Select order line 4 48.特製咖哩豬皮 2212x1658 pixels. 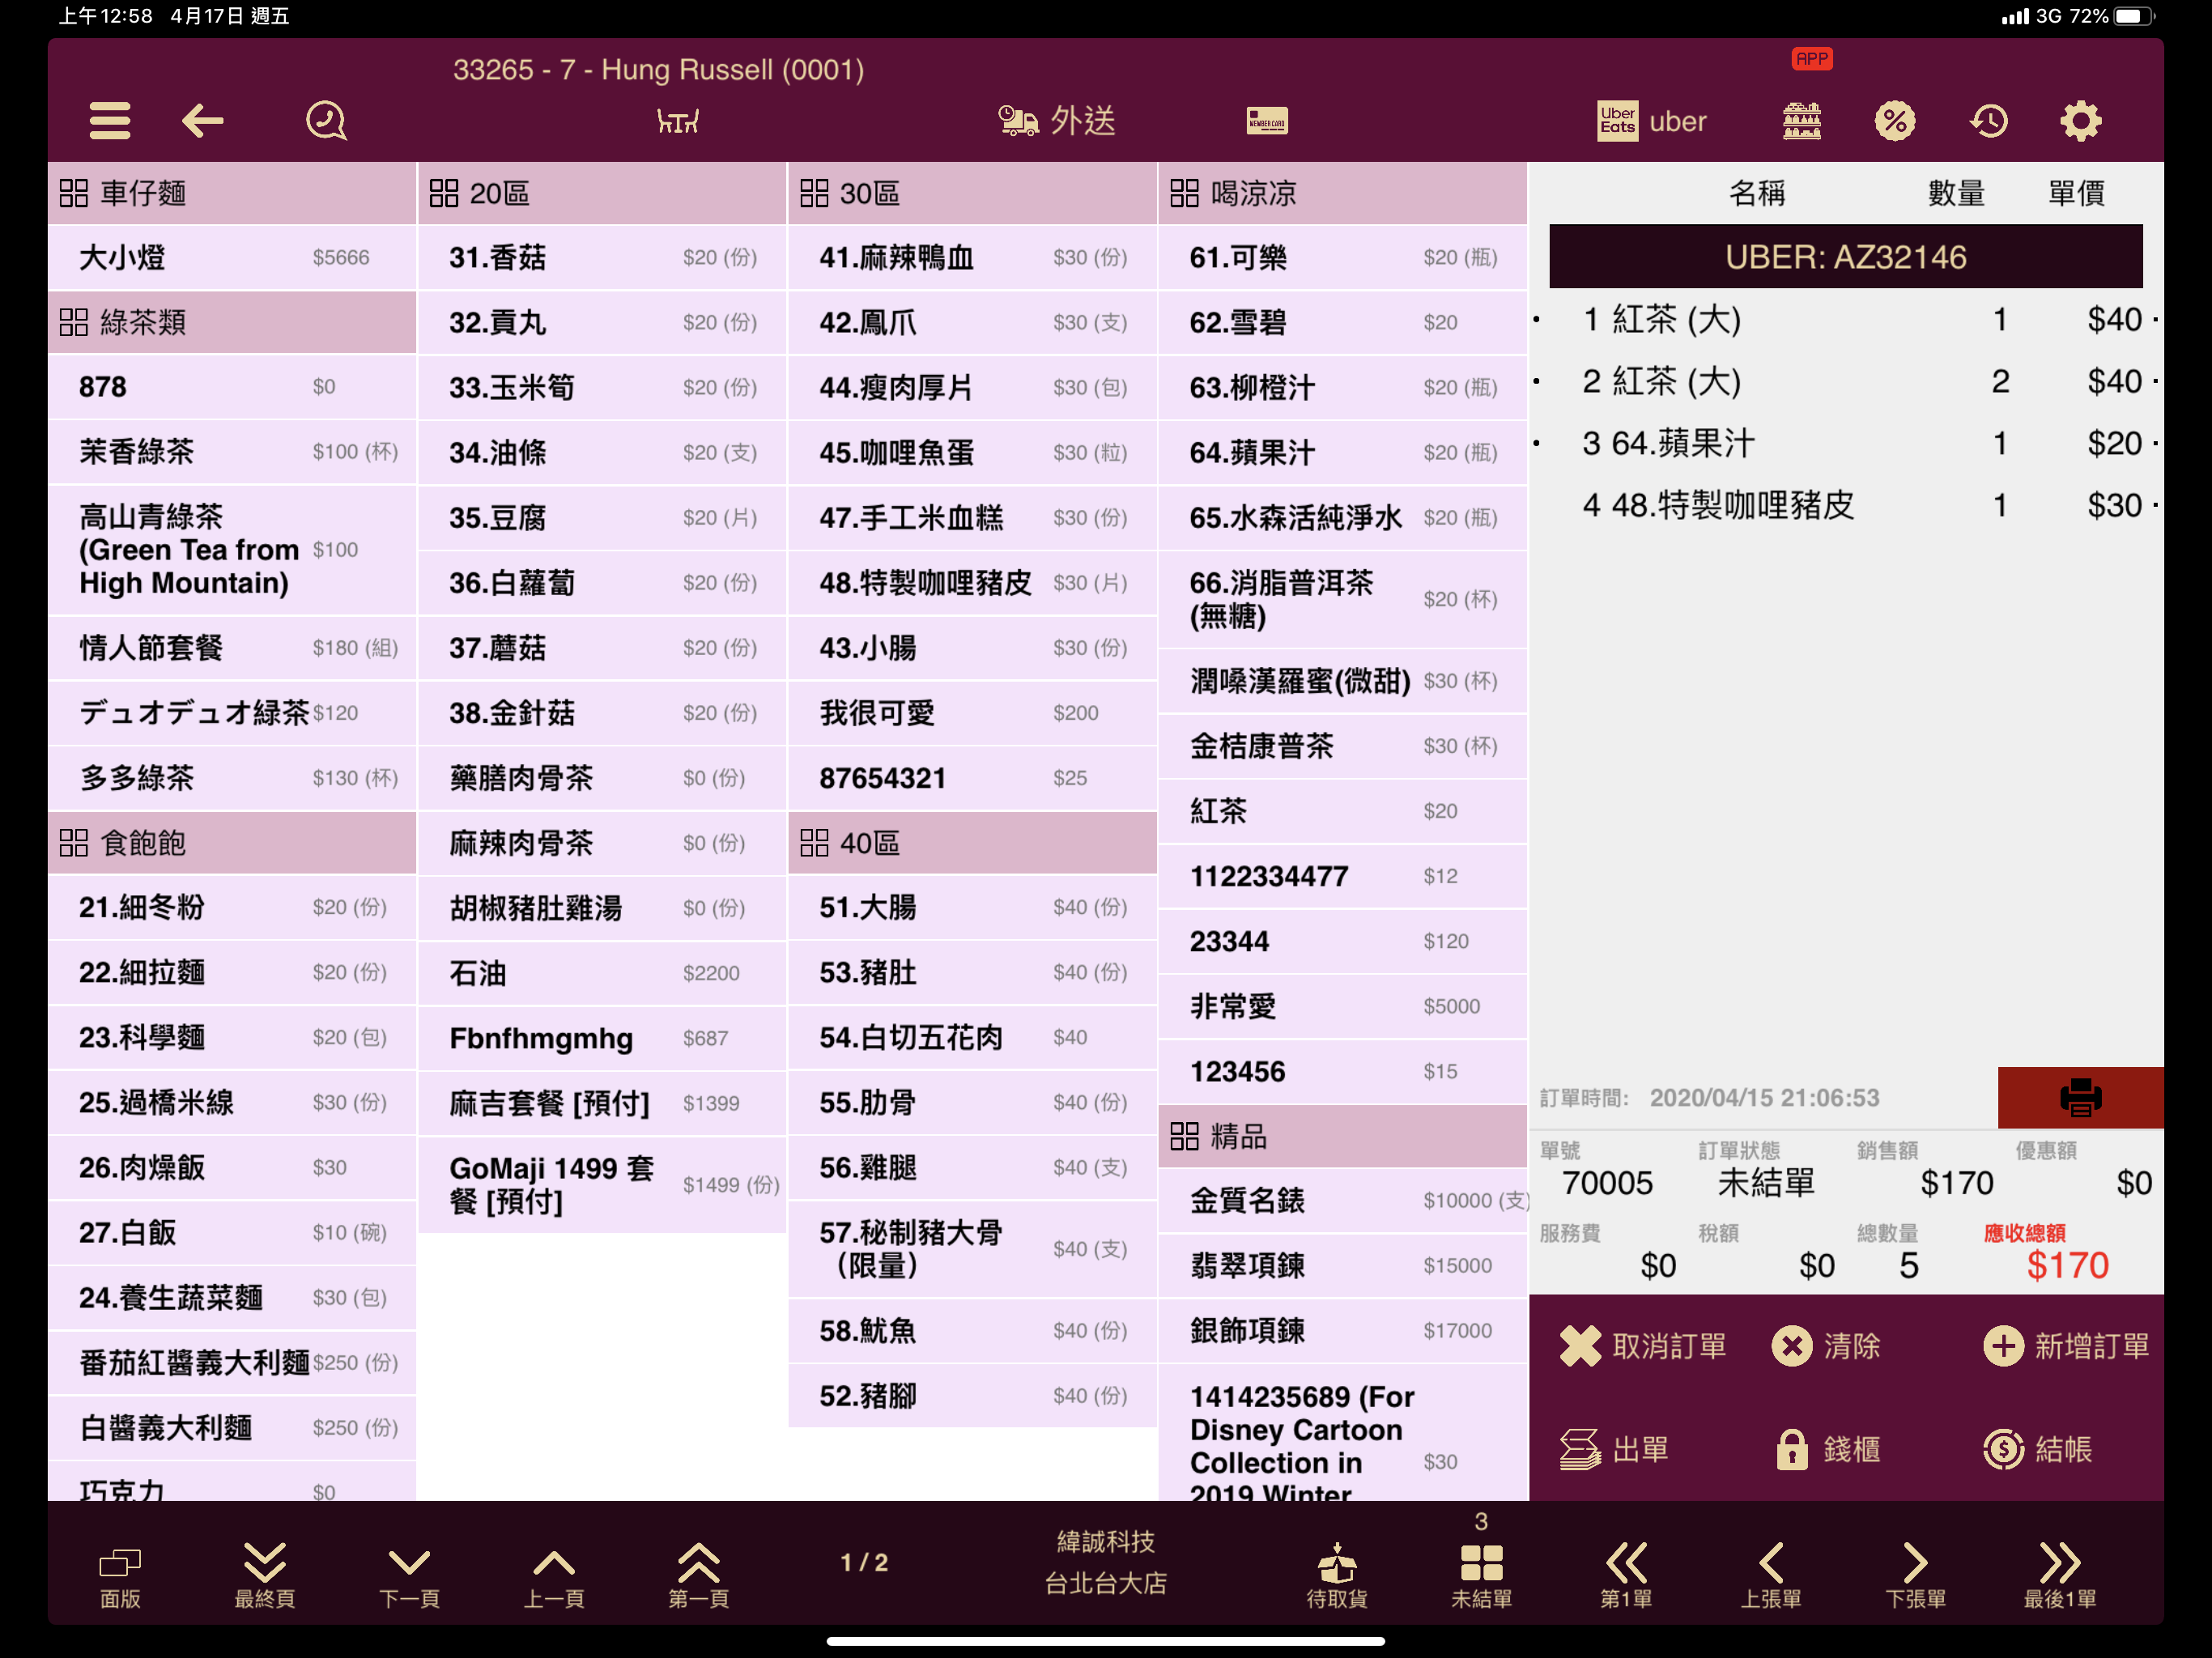click(x=1846, y=506)
